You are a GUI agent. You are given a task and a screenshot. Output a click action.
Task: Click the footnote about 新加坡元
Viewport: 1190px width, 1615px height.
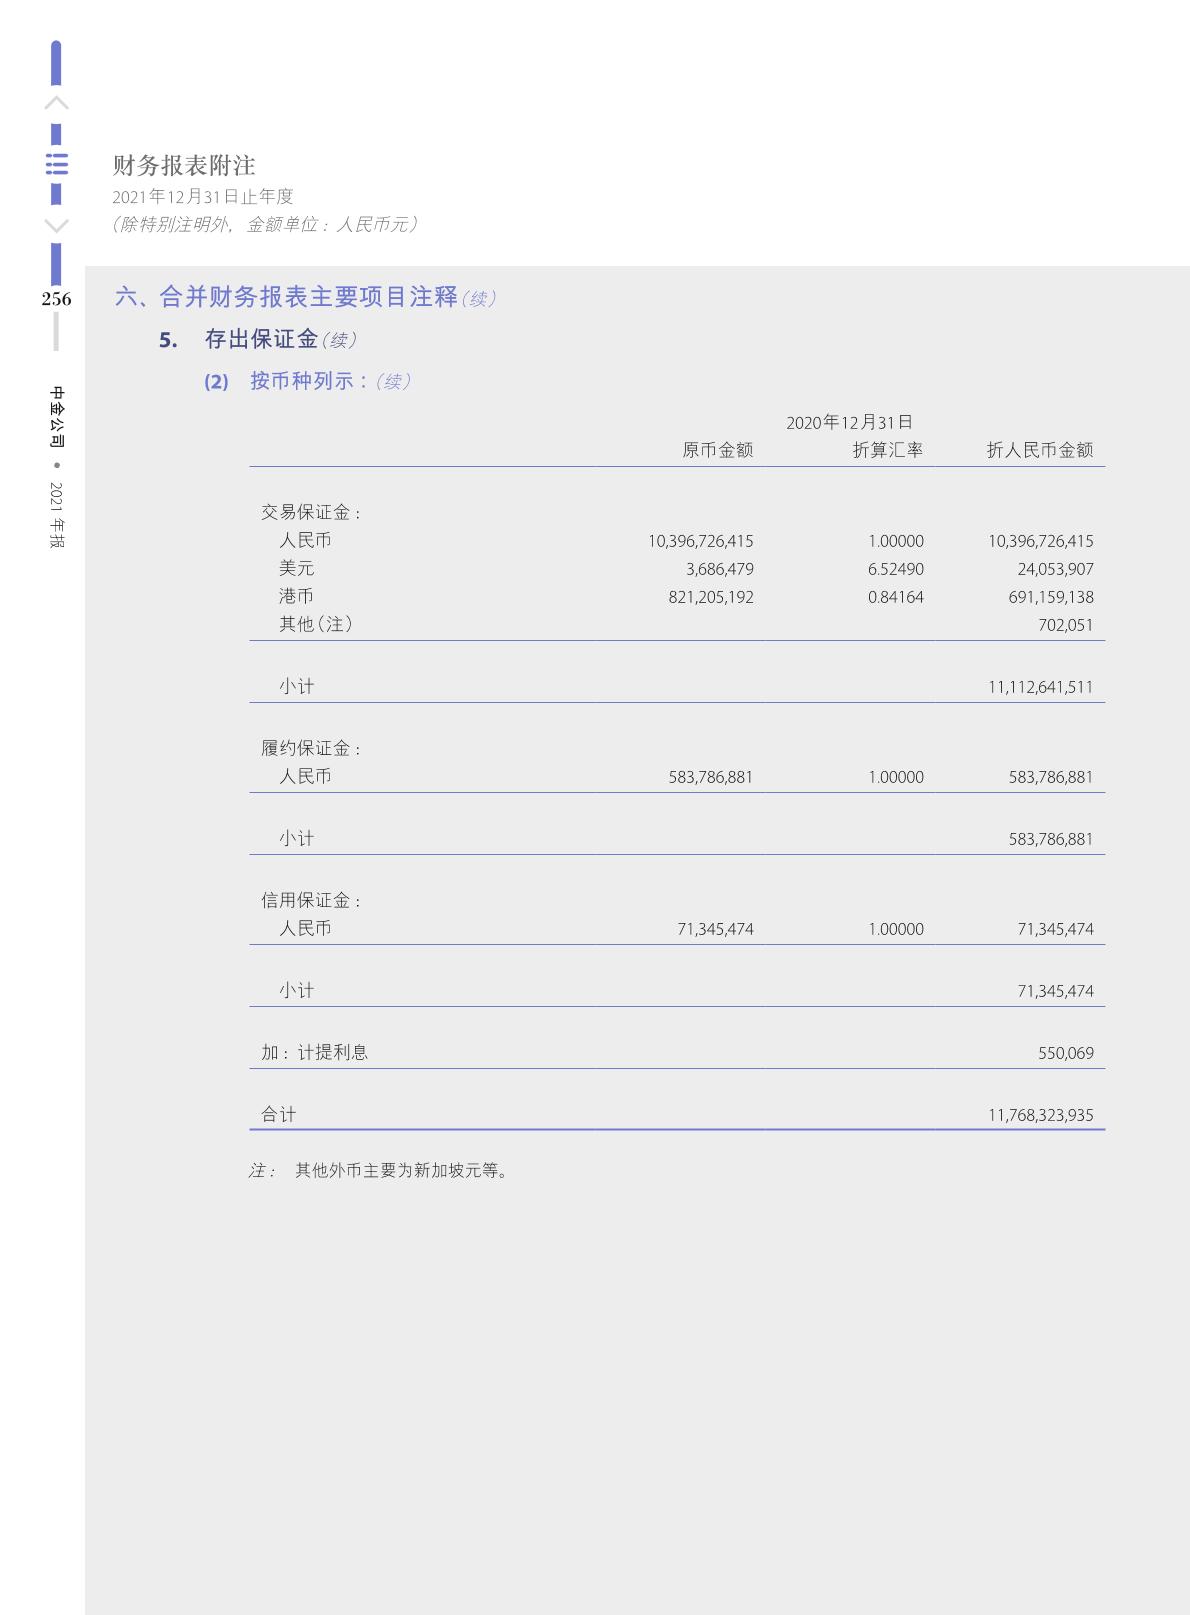[403, 1170]
